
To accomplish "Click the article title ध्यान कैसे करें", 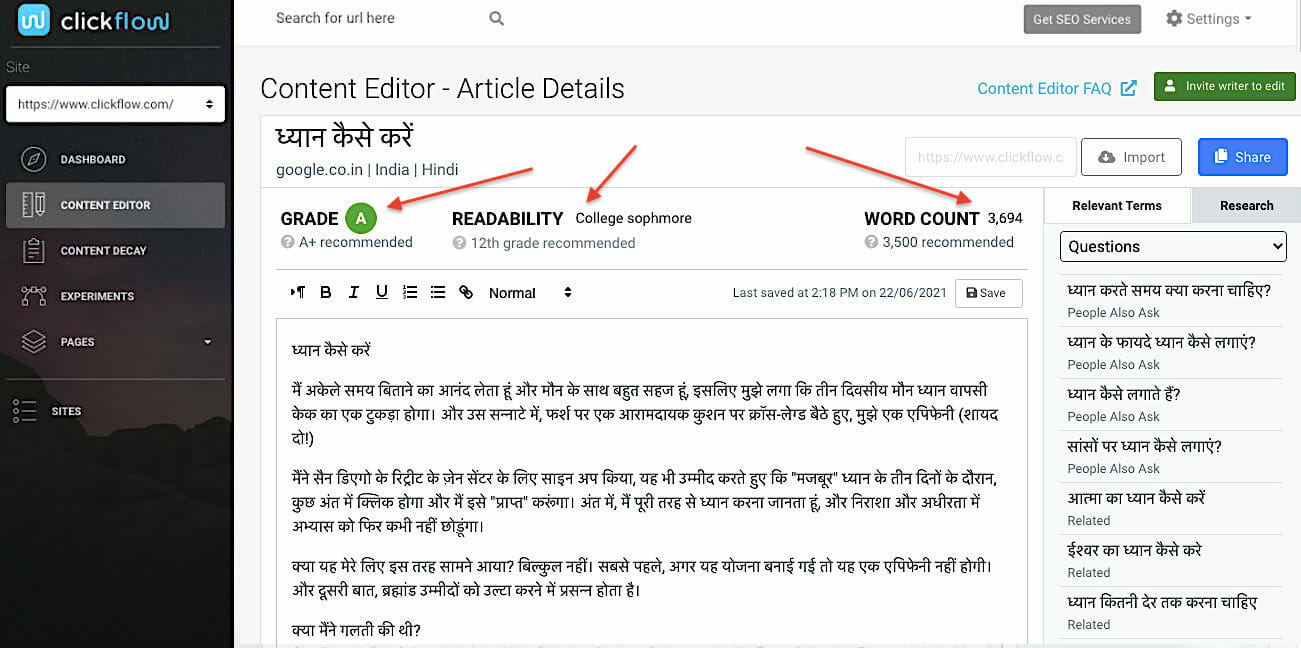I will click(345, 136).
